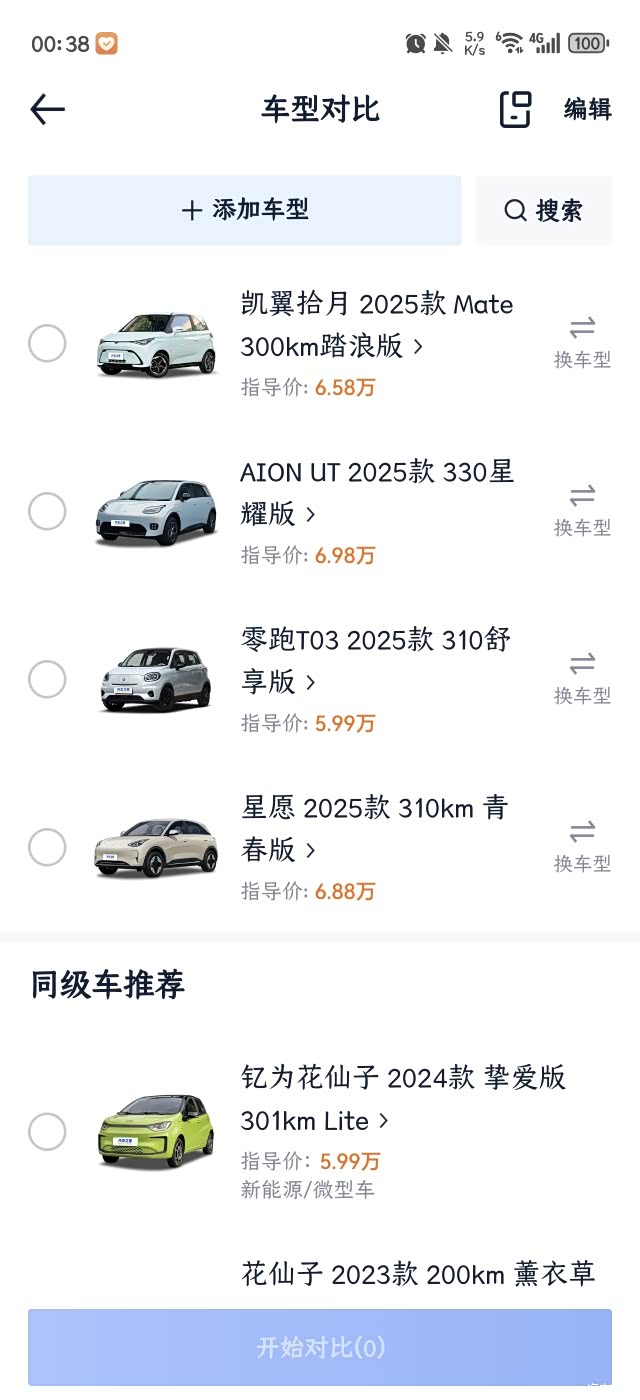Image resolution: width=640 pixels, height=1400 pixels.
Task: Select the 钇为花仙子 2024款 radio button
Action: click(47, 1132)
